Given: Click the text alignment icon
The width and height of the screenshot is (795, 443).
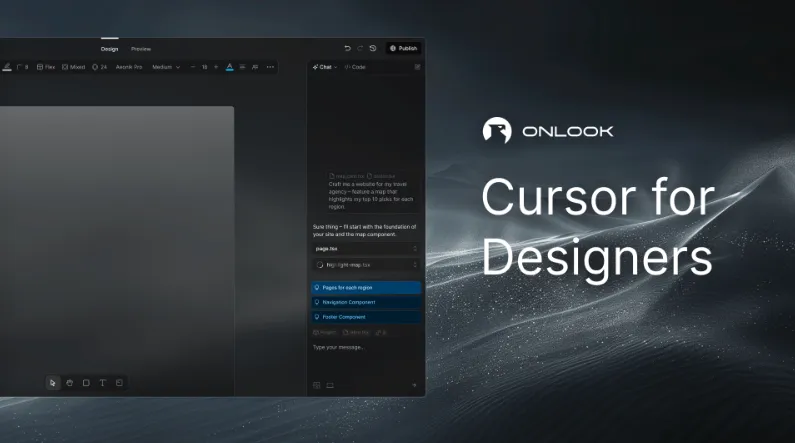Looking at the screenshot, I should pyautogui.click(x=242, y=67).
